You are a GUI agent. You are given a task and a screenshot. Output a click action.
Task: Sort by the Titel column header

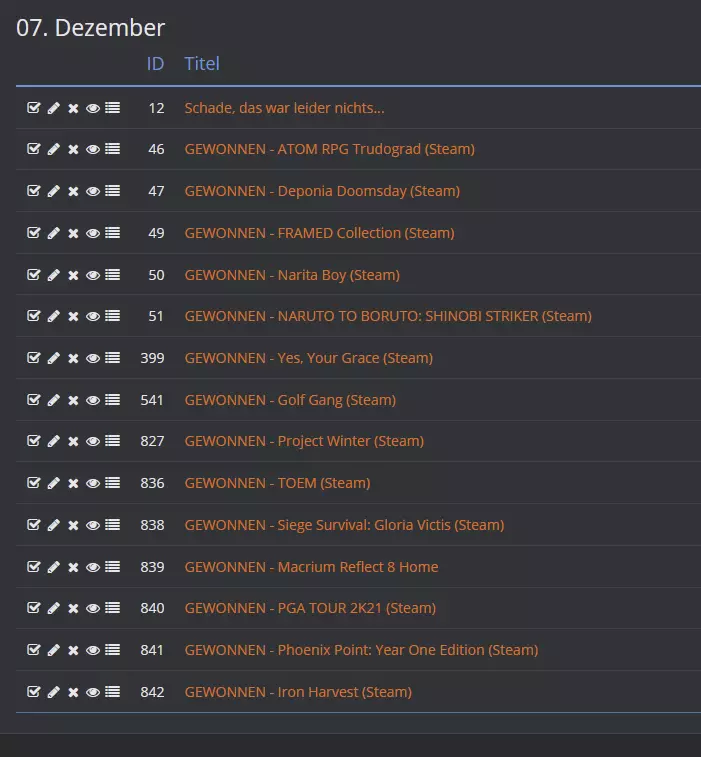coord(202,64)
